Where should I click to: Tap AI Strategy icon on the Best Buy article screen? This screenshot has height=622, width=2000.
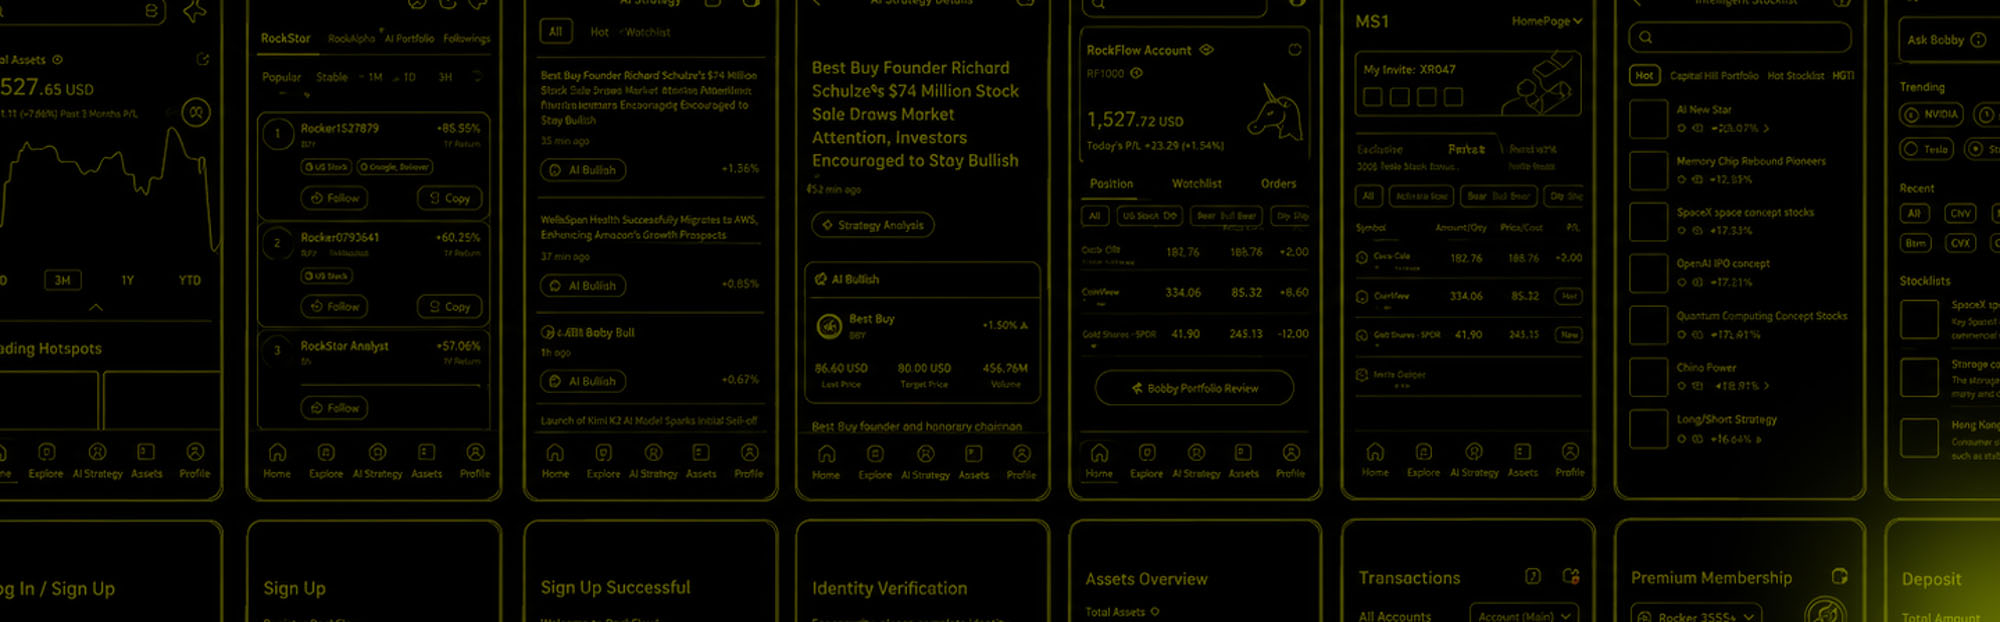(925, 454)
